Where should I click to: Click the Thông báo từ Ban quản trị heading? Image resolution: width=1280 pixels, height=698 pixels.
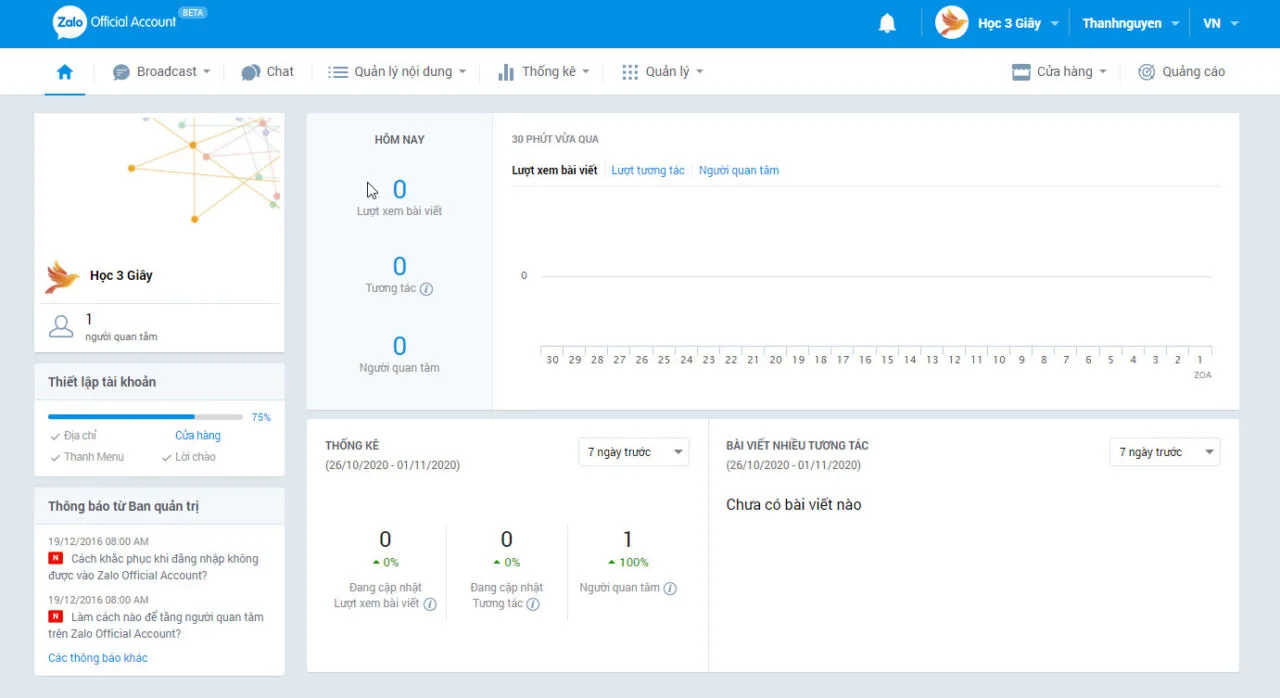click(x=124, y=507)
